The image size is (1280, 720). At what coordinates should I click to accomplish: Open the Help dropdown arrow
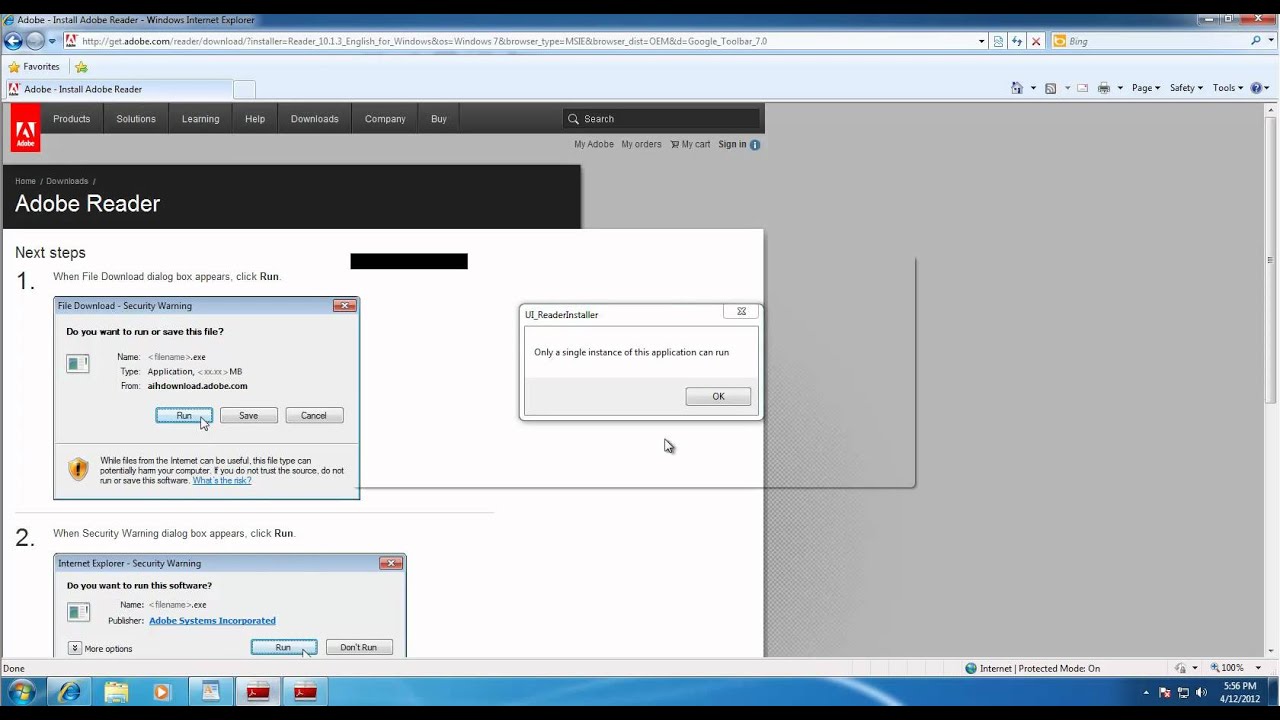(x=1268, y=88)
